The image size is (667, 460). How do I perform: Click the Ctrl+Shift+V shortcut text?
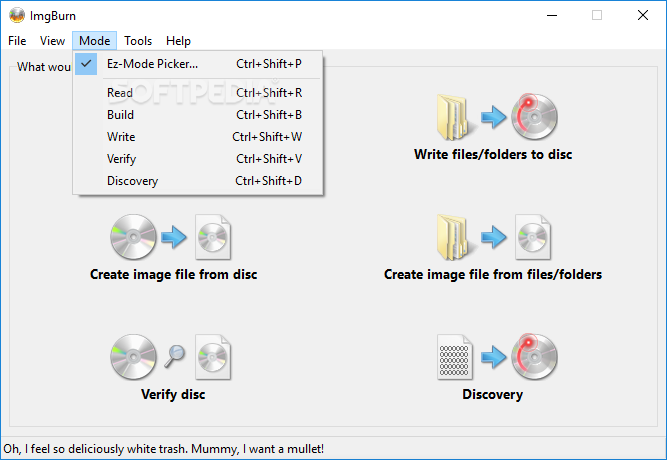pos(269,159)
